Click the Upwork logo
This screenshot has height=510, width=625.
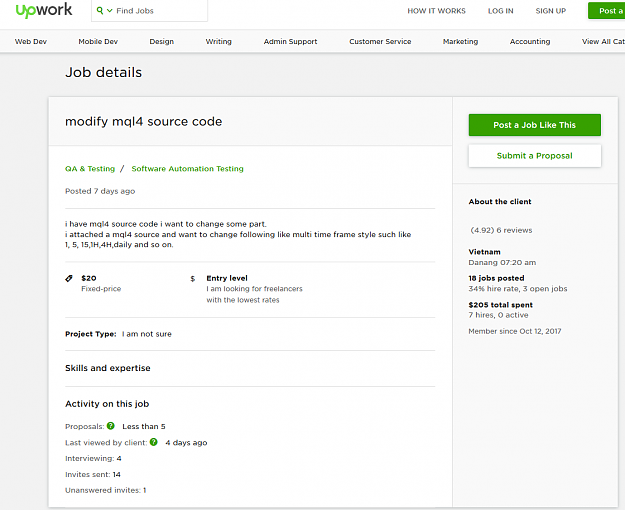tap(44, 10)
